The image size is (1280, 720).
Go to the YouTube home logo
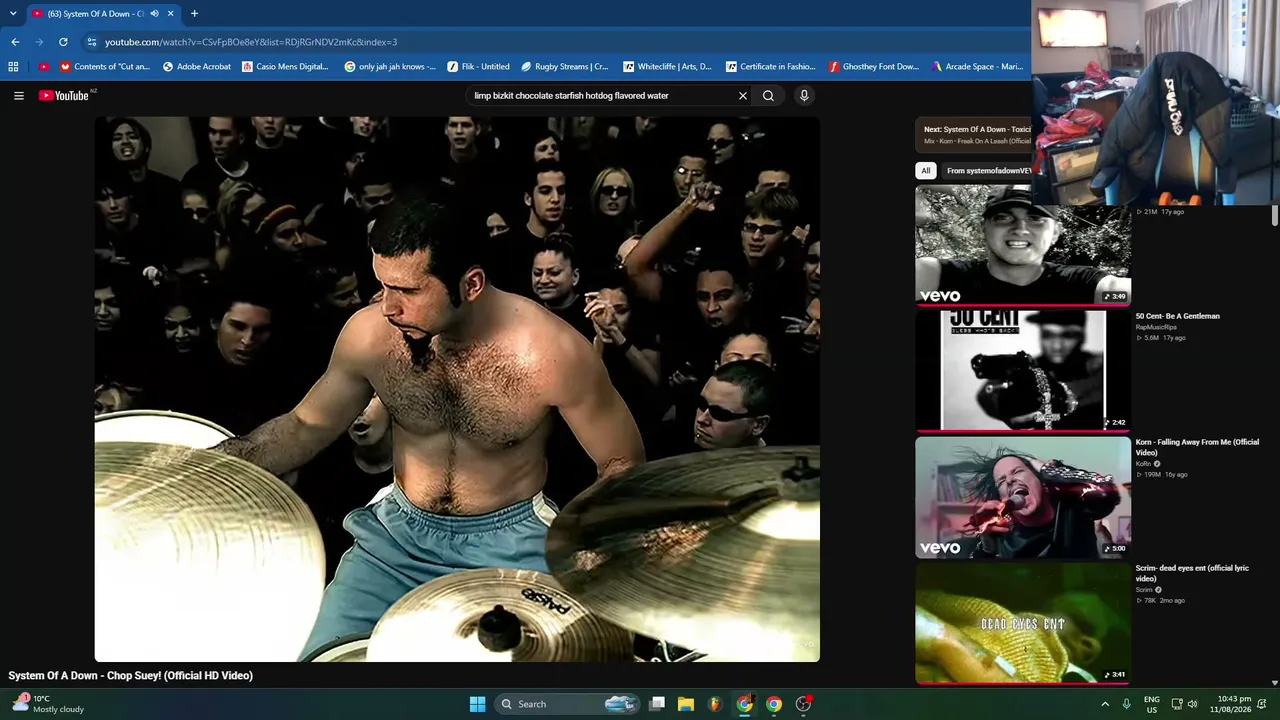64,96
